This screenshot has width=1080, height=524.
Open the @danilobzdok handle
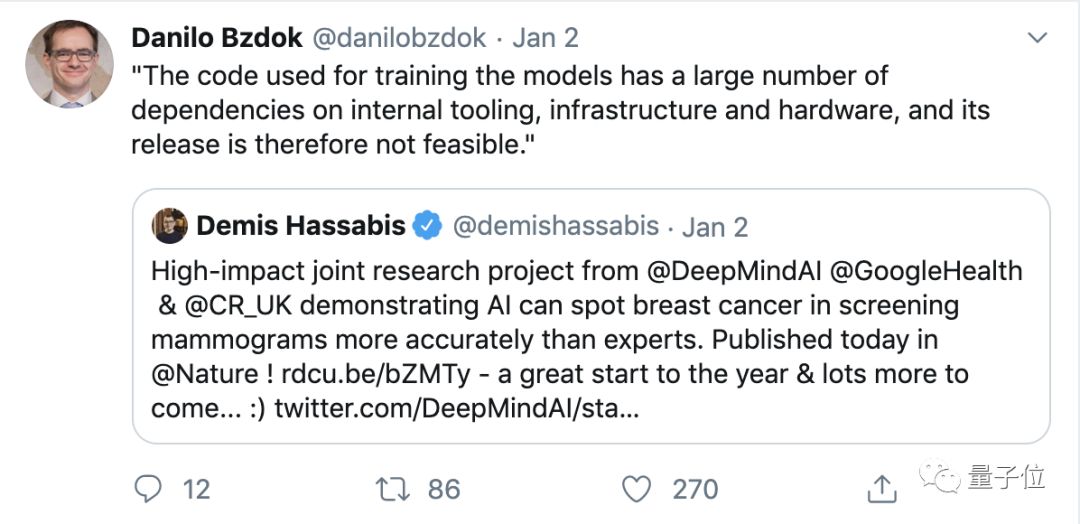pyautogui.click(x=399, y=38)
